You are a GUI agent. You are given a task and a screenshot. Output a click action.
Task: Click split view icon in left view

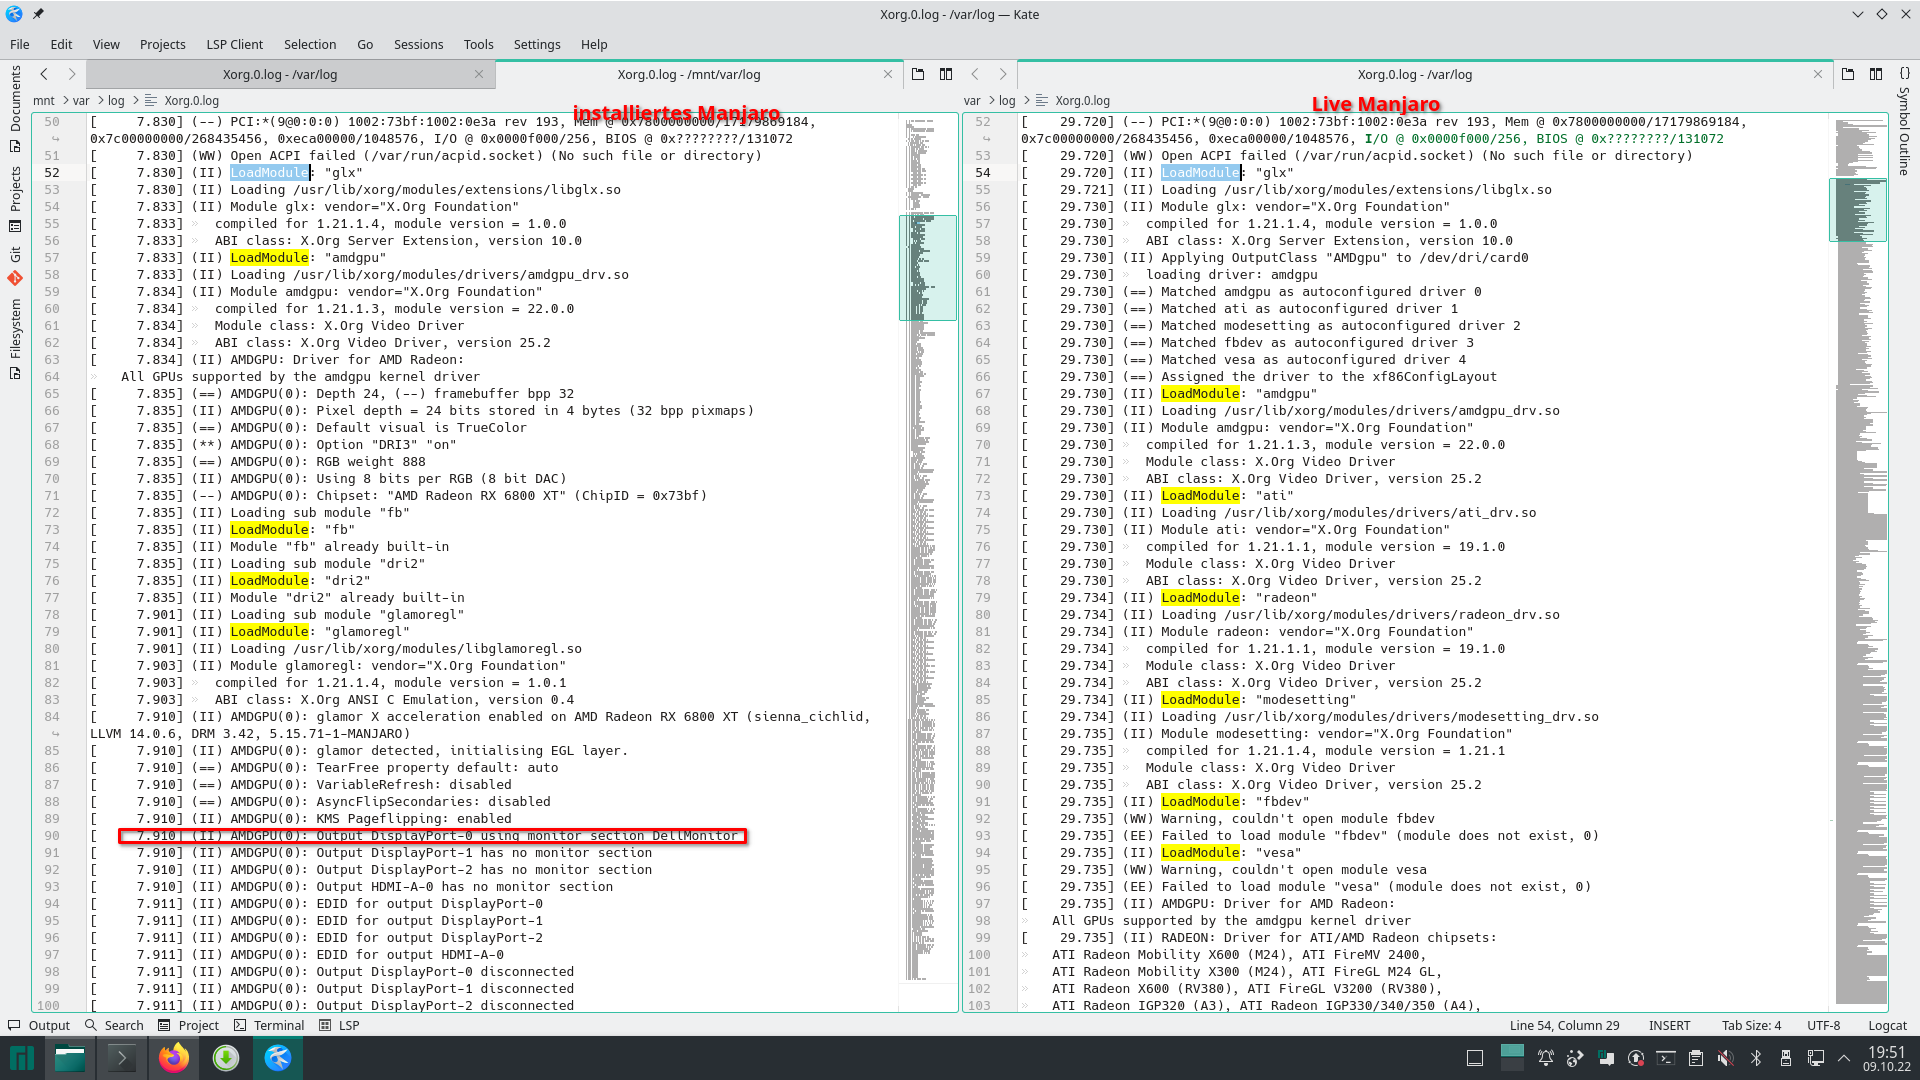946,74
